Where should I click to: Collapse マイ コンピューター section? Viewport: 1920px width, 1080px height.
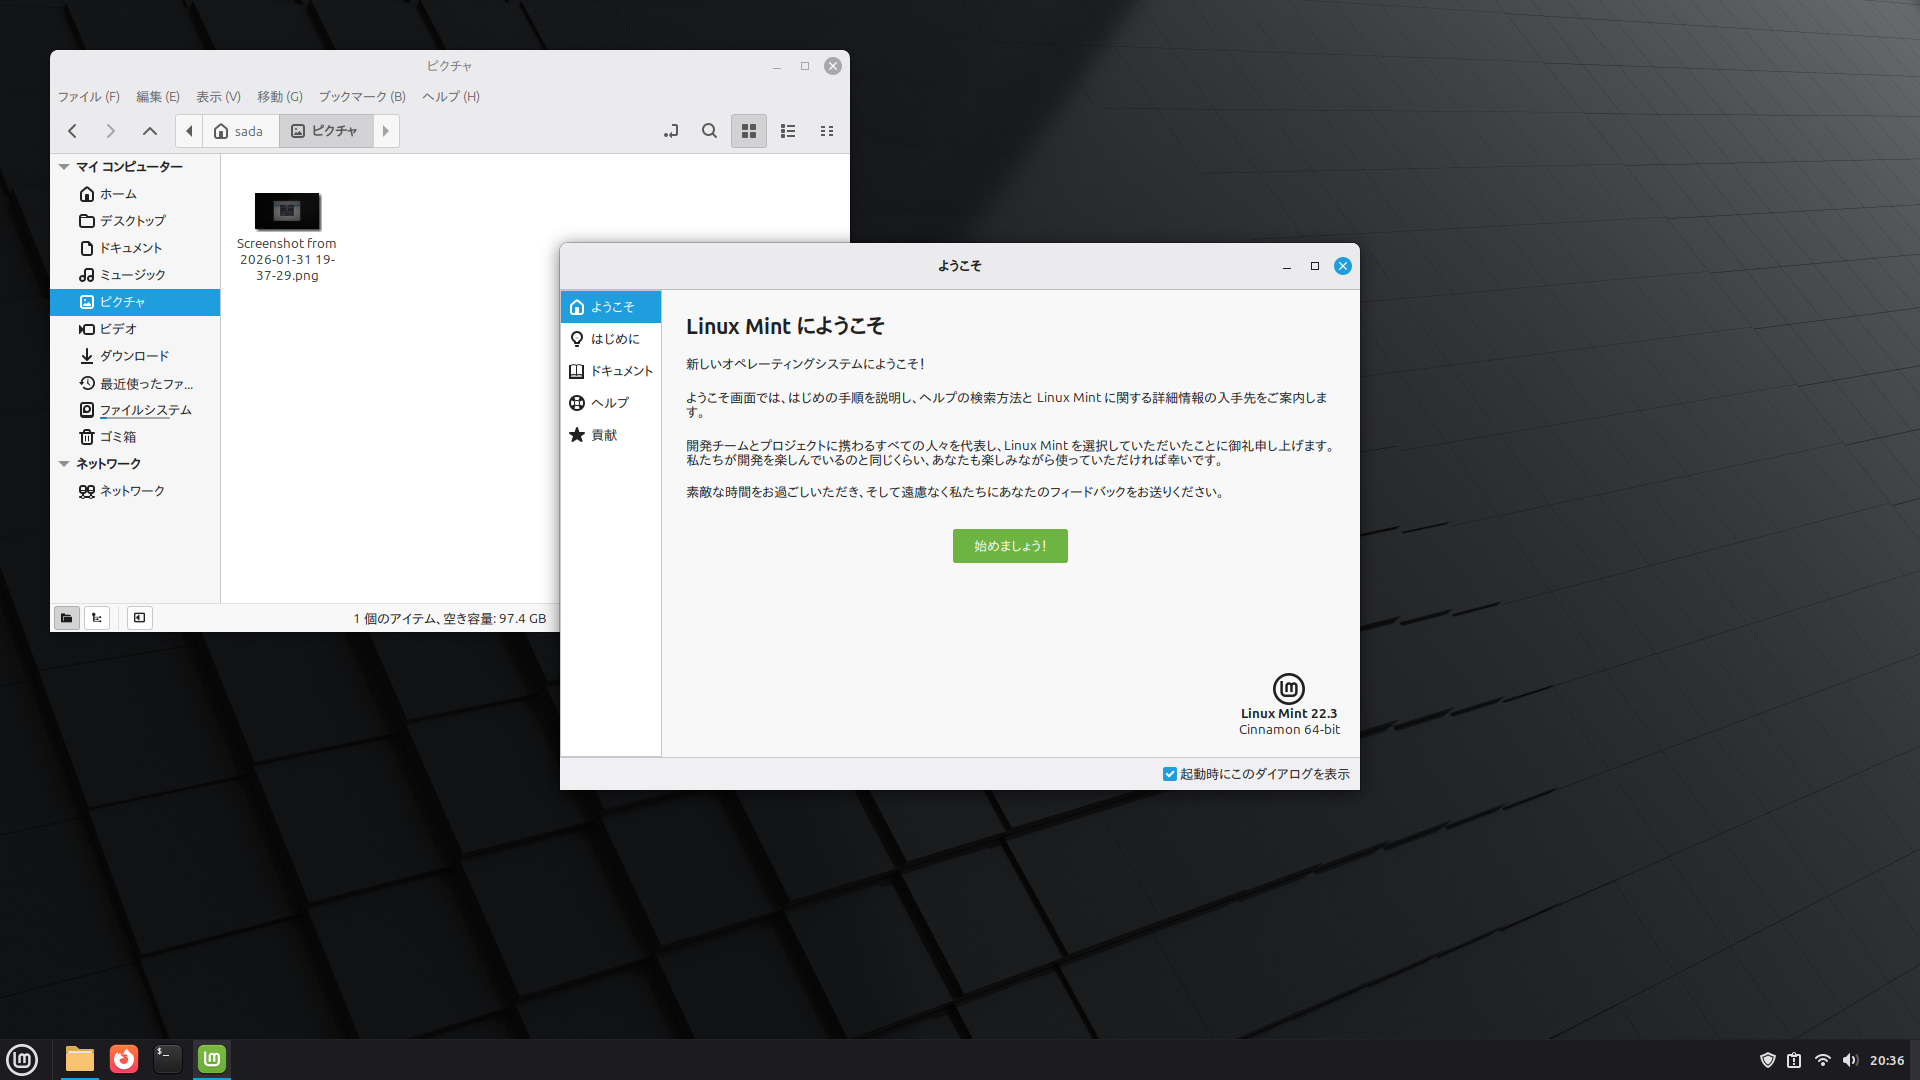pyautogui.click(x=64, y=167)
